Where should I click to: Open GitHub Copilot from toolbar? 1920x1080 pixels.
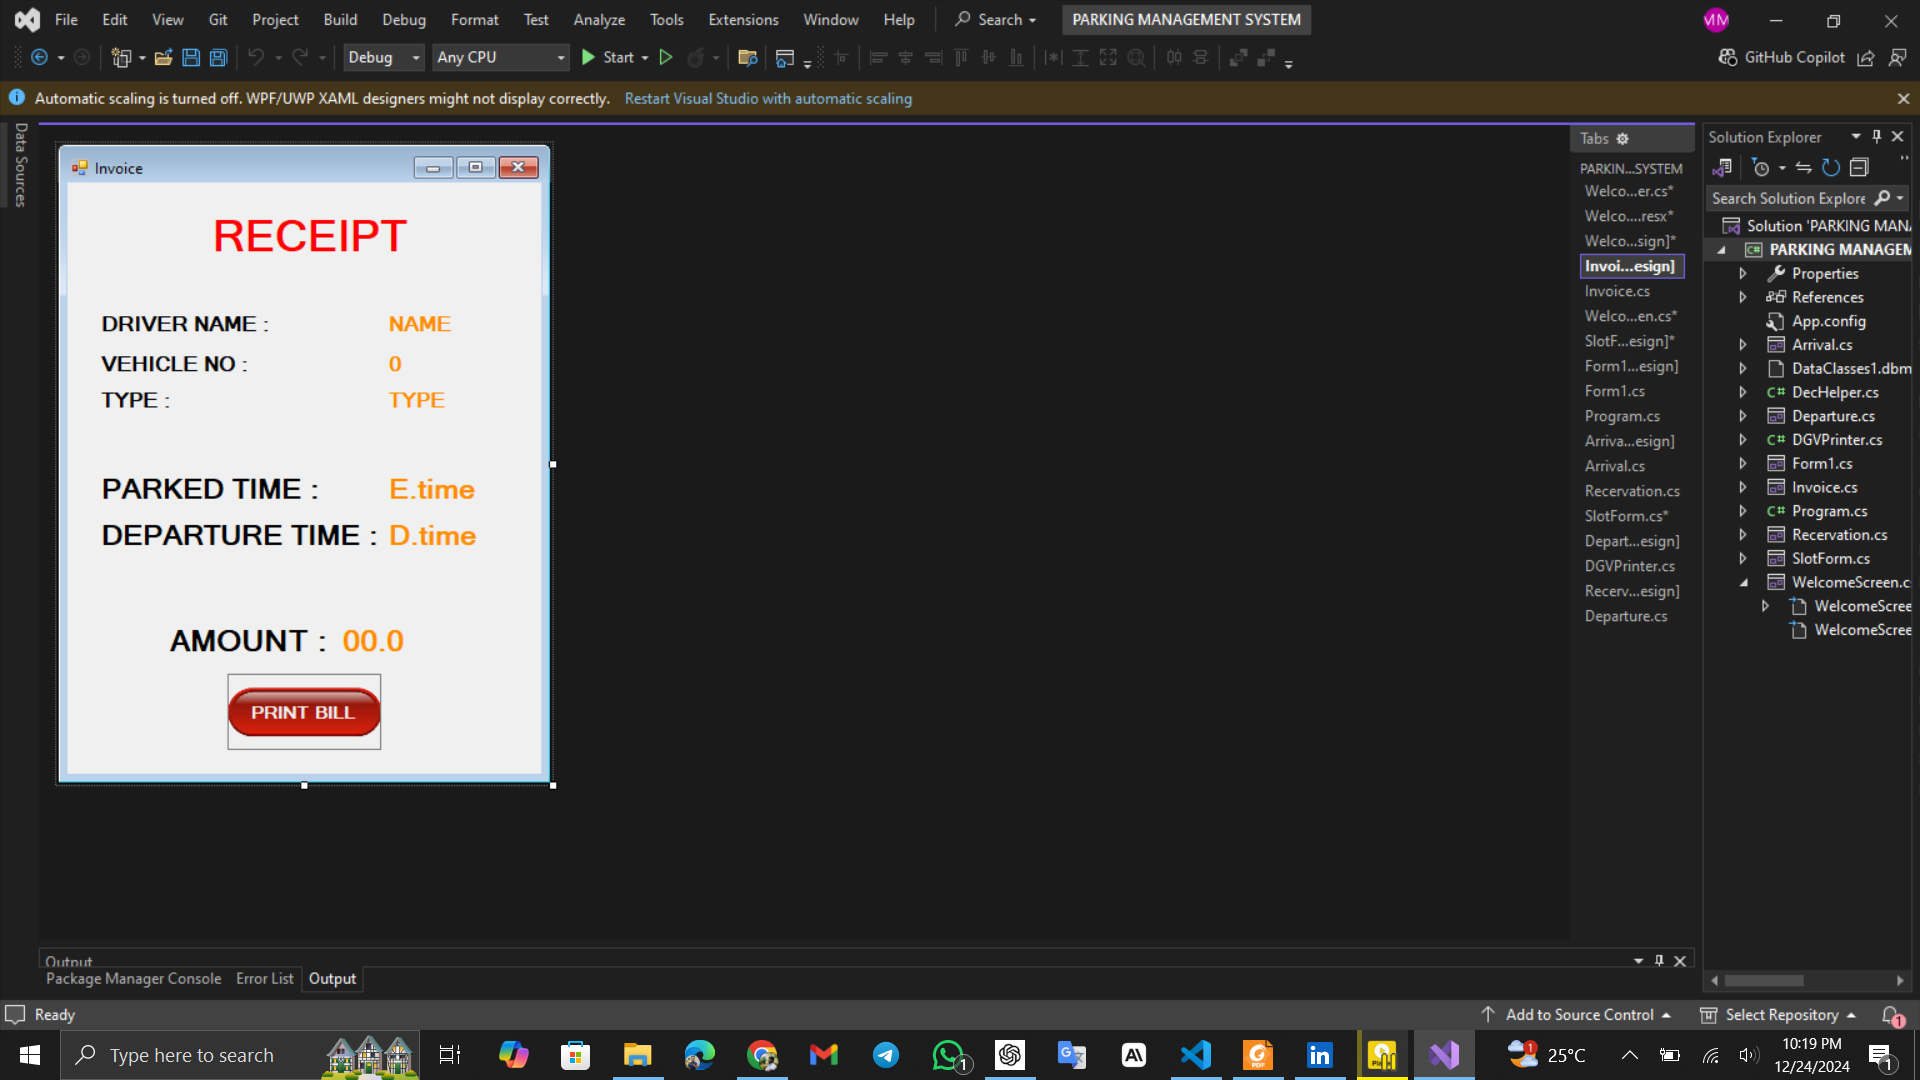(1782, 58)
